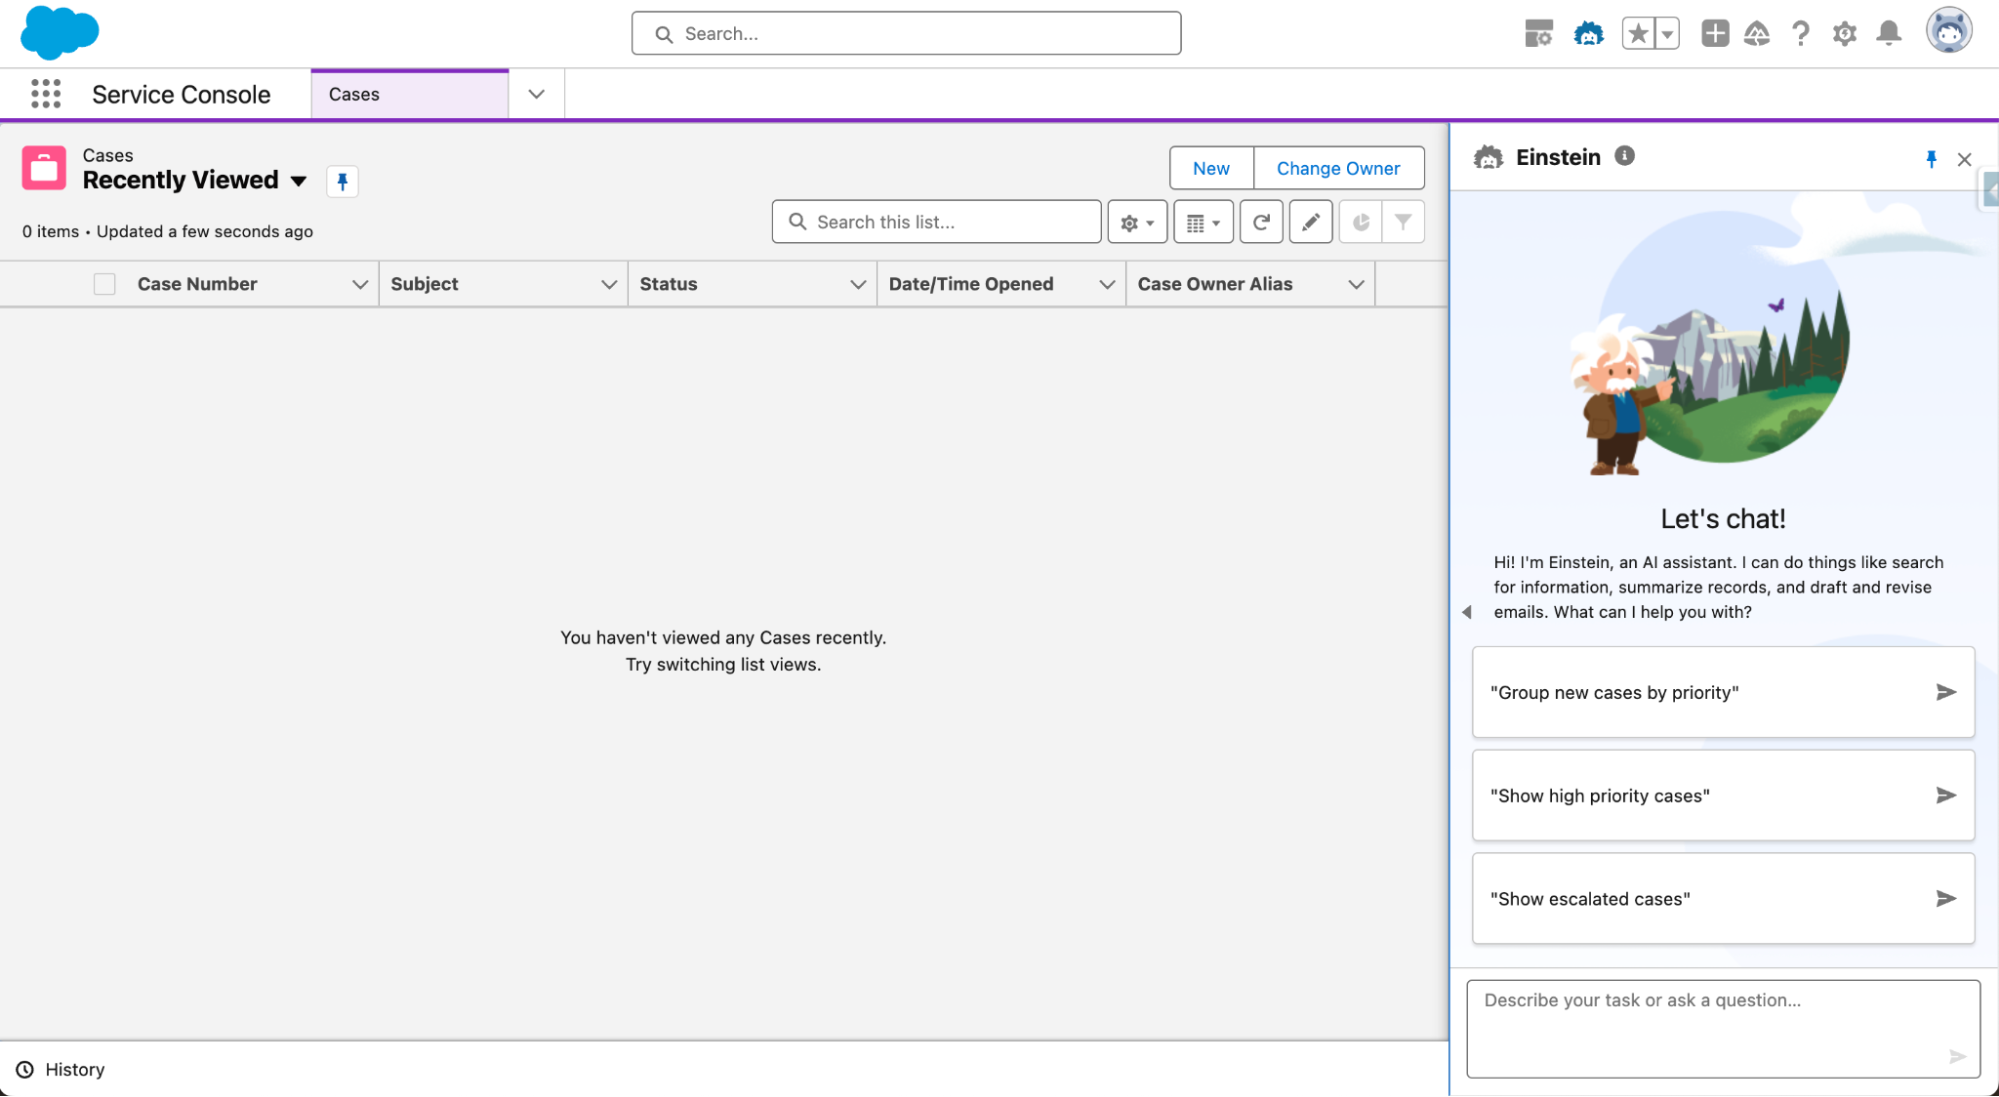Open the filter icon for this list

[x=1405, y=221]
